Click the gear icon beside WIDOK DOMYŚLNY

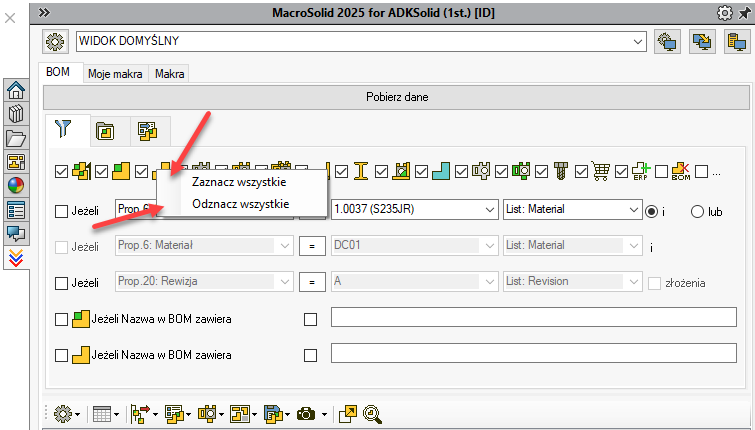[56, 42]
